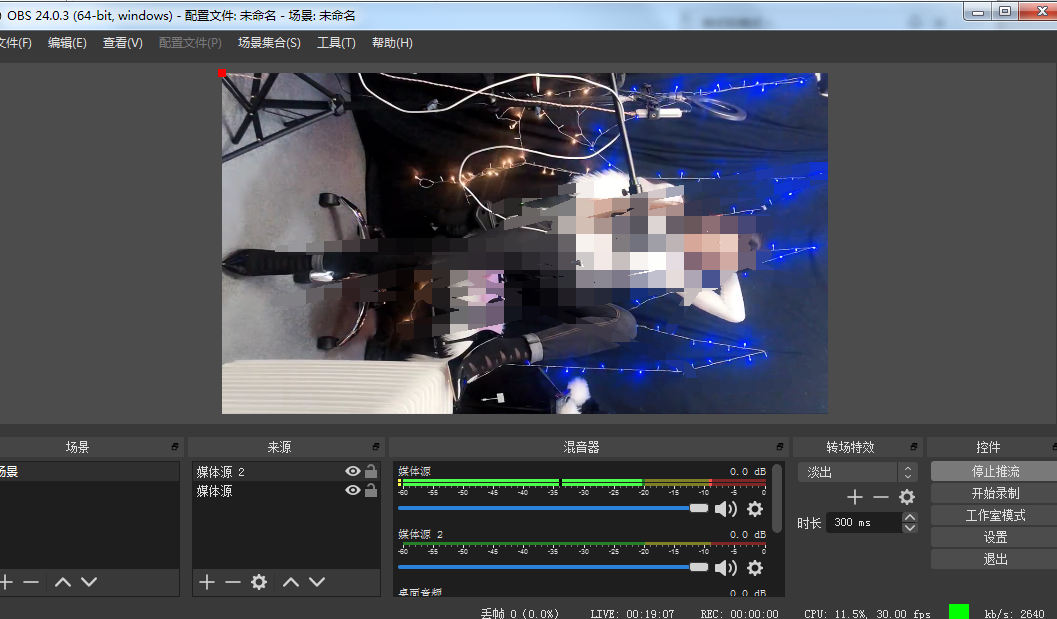Click the LIVE: 00:19:07 status text
1057x619 pixels.
[632, 614]
